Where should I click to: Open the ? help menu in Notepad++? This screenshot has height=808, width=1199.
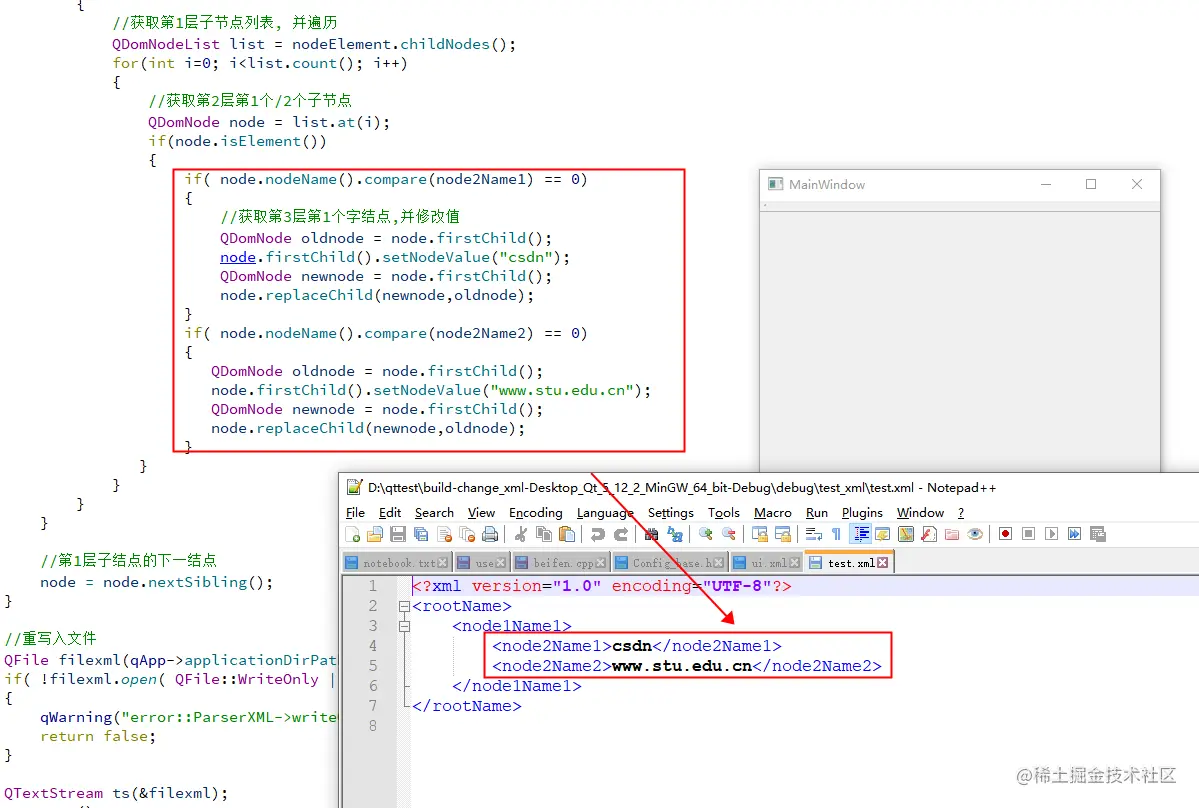click(961, 513)
